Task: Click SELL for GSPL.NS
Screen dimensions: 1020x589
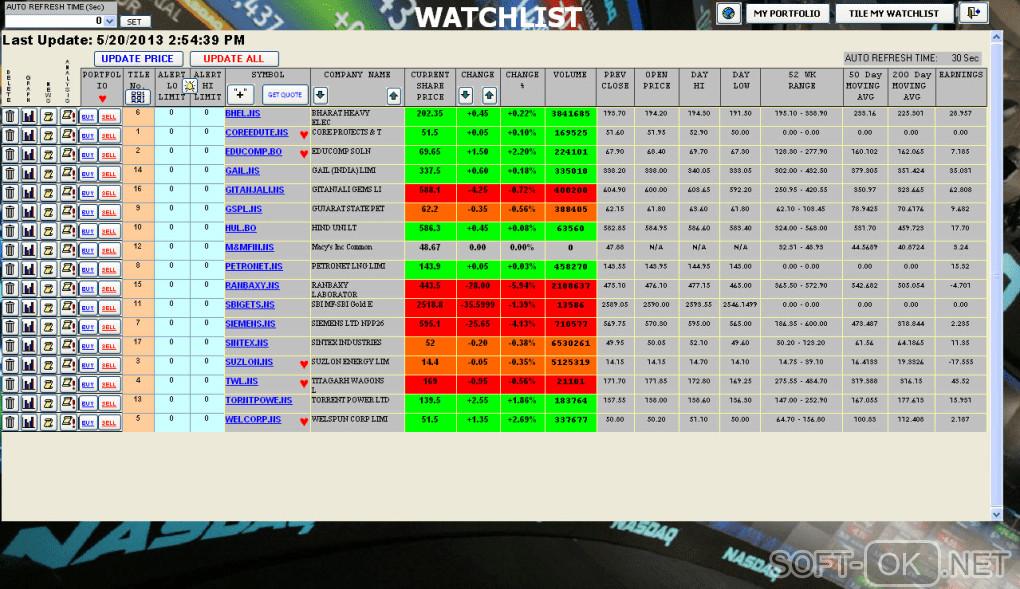Action: (109, 212)
